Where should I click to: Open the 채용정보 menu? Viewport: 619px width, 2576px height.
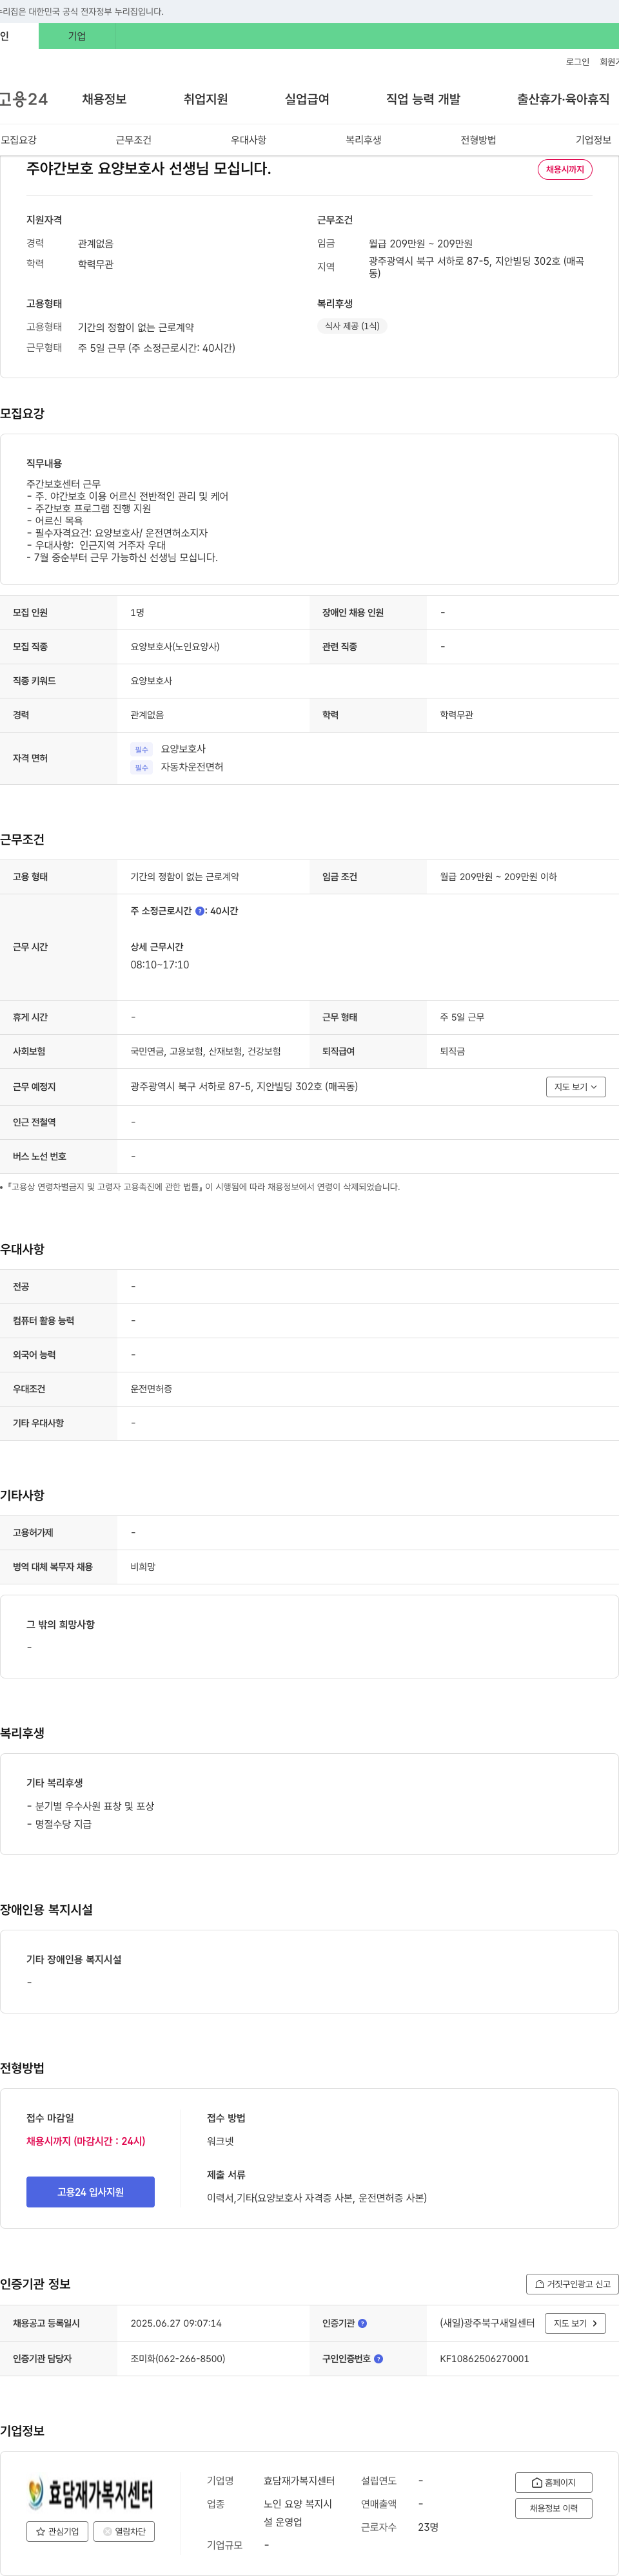pos(104,99)
